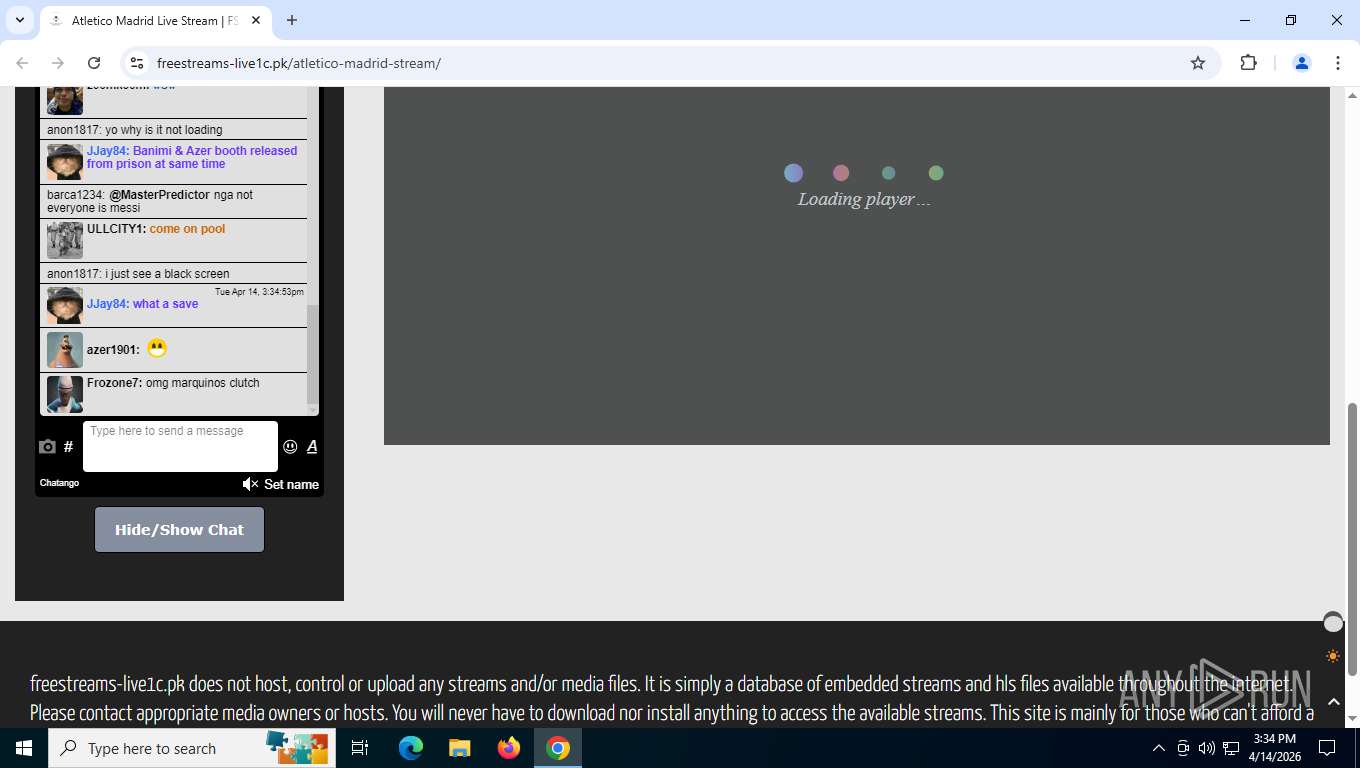This screenshot has width=1360, height=768.
Task: Click the sun theme toggle icon
Action: (1333, 656)
